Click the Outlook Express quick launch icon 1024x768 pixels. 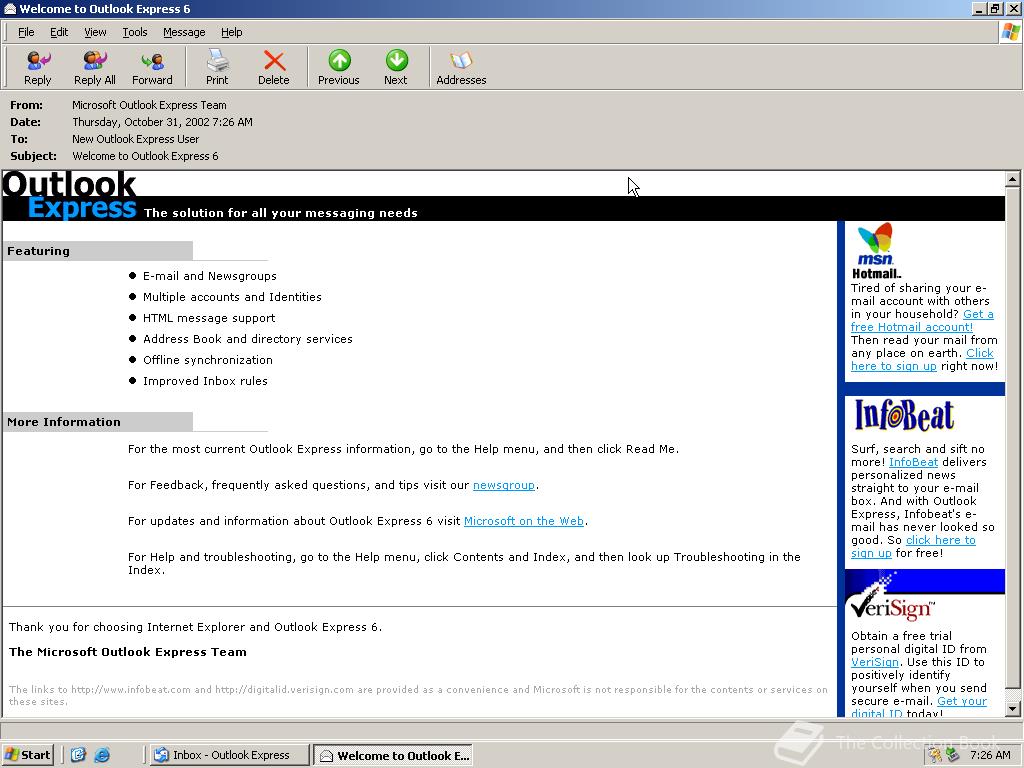pos(78,755)
